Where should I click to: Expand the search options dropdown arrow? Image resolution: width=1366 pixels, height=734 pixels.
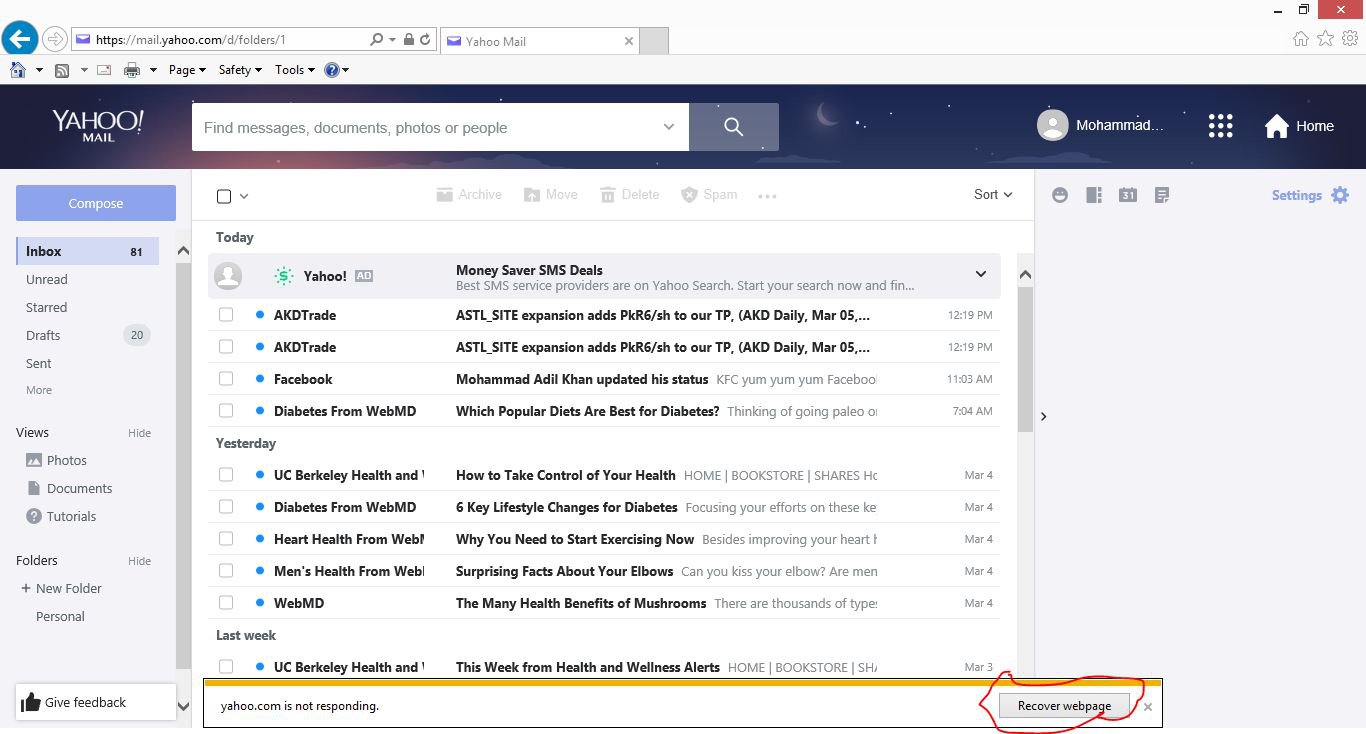668,127
